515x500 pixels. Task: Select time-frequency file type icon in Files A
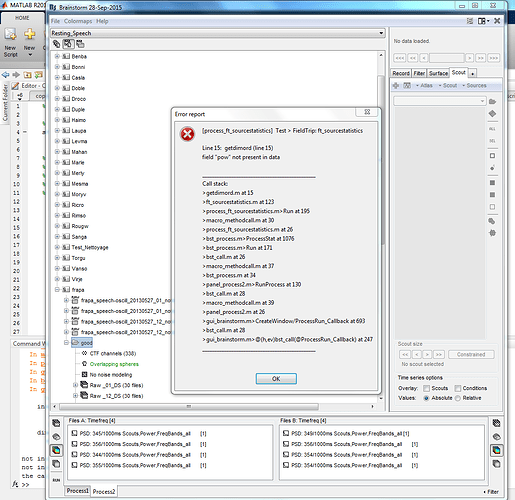(x=56, y=450)
